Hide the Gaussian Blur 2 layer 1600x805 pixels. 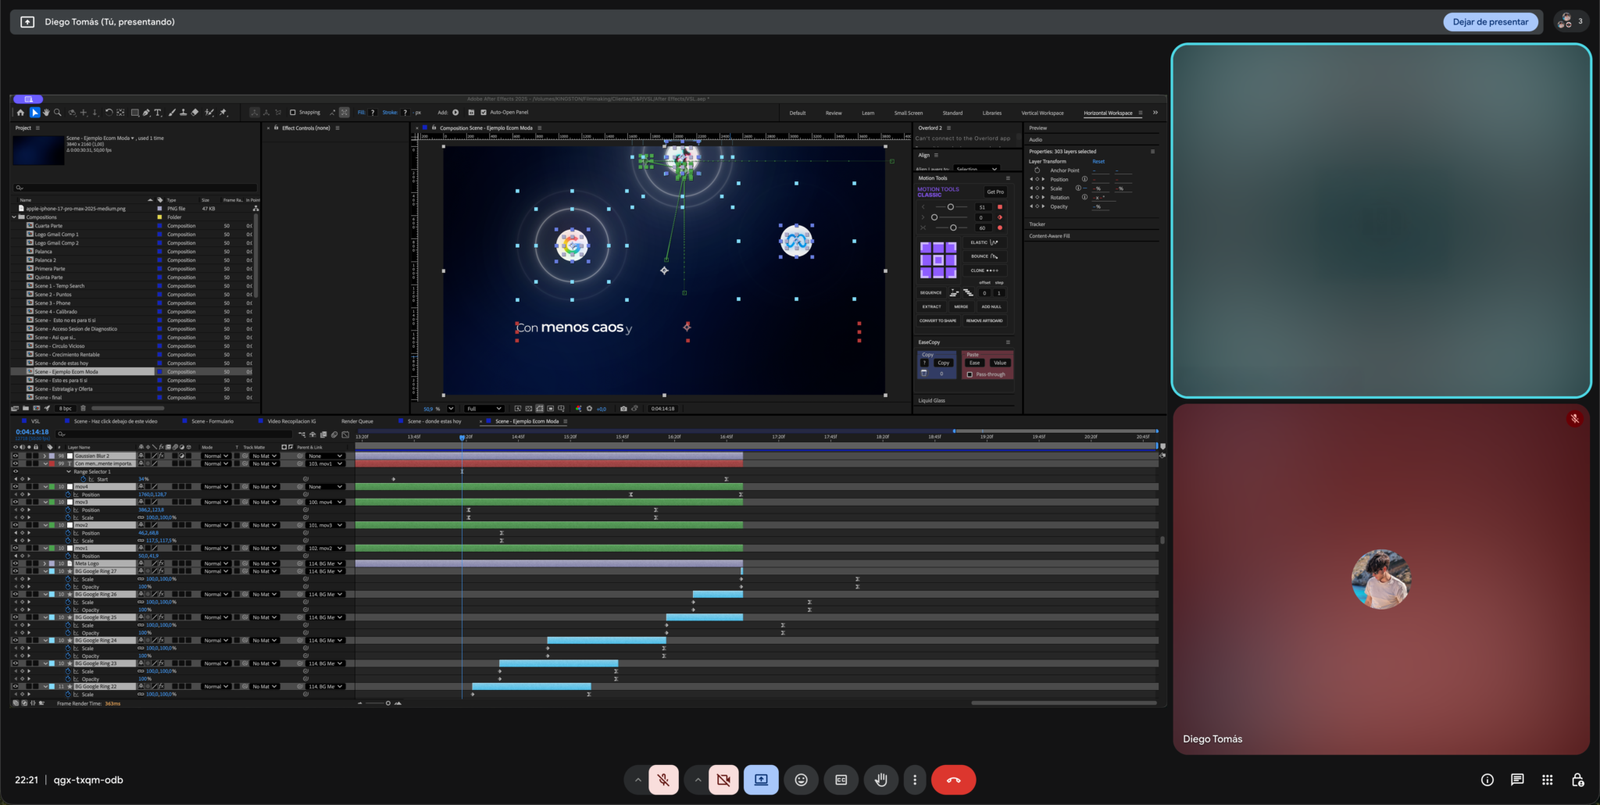coord(15,456)
